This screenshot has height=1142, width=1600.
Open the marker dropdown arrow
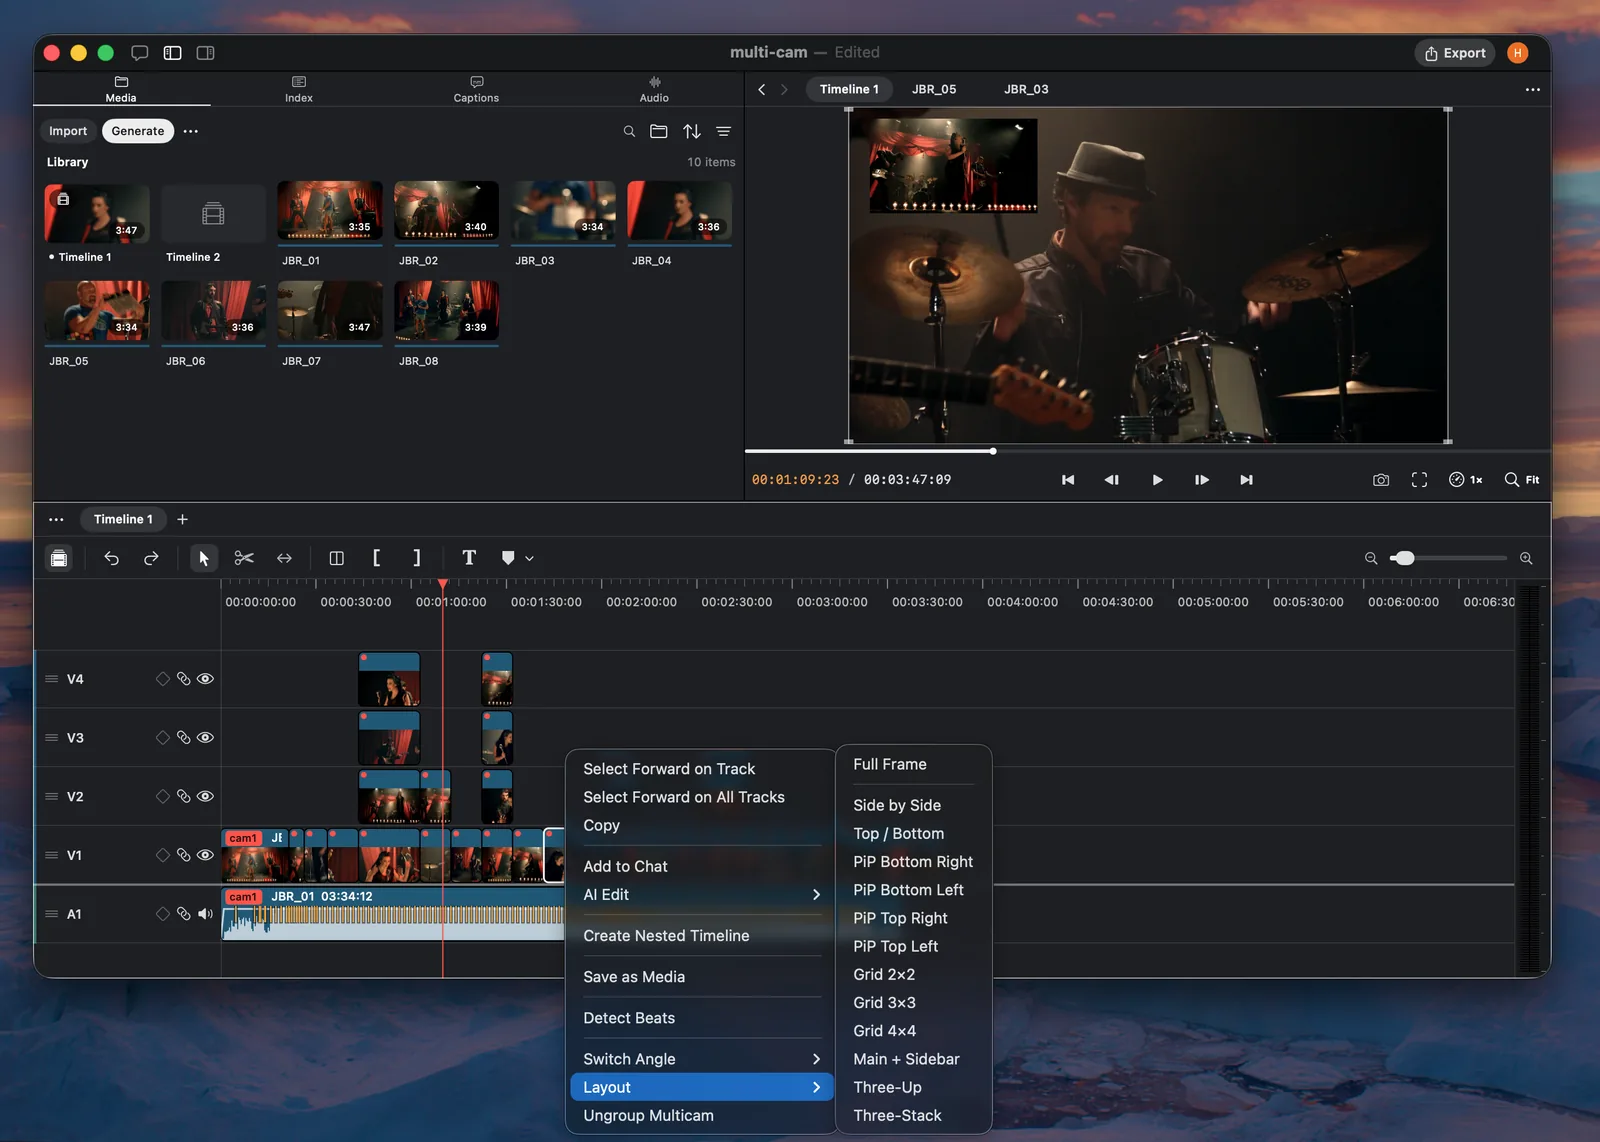pos(530,559)
